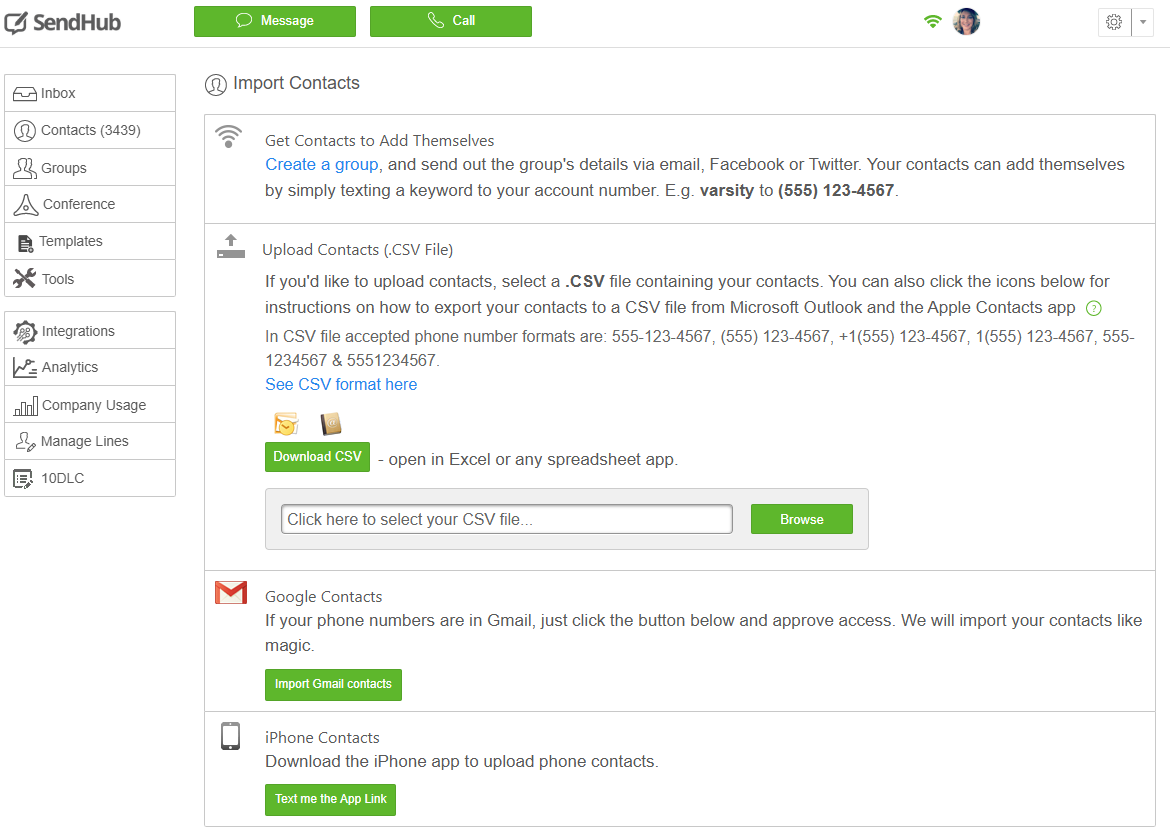This screenshot has width=1170, height=839.
Task: Click the Download CSV button
Action: (x=317, y=457)
